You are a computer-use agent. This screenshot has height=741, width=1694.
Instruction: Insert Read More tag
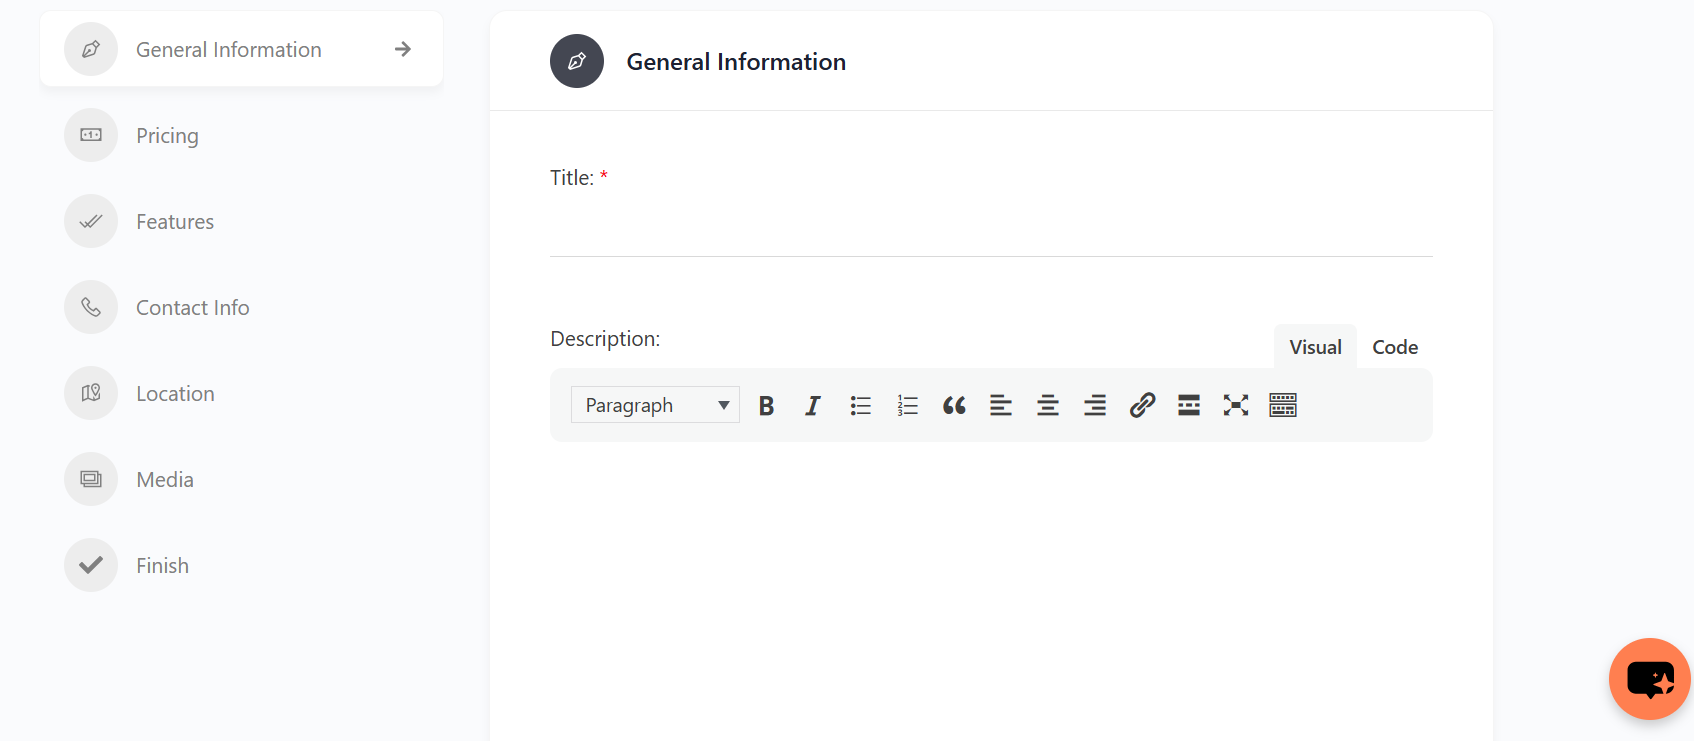click(1189, 405)
